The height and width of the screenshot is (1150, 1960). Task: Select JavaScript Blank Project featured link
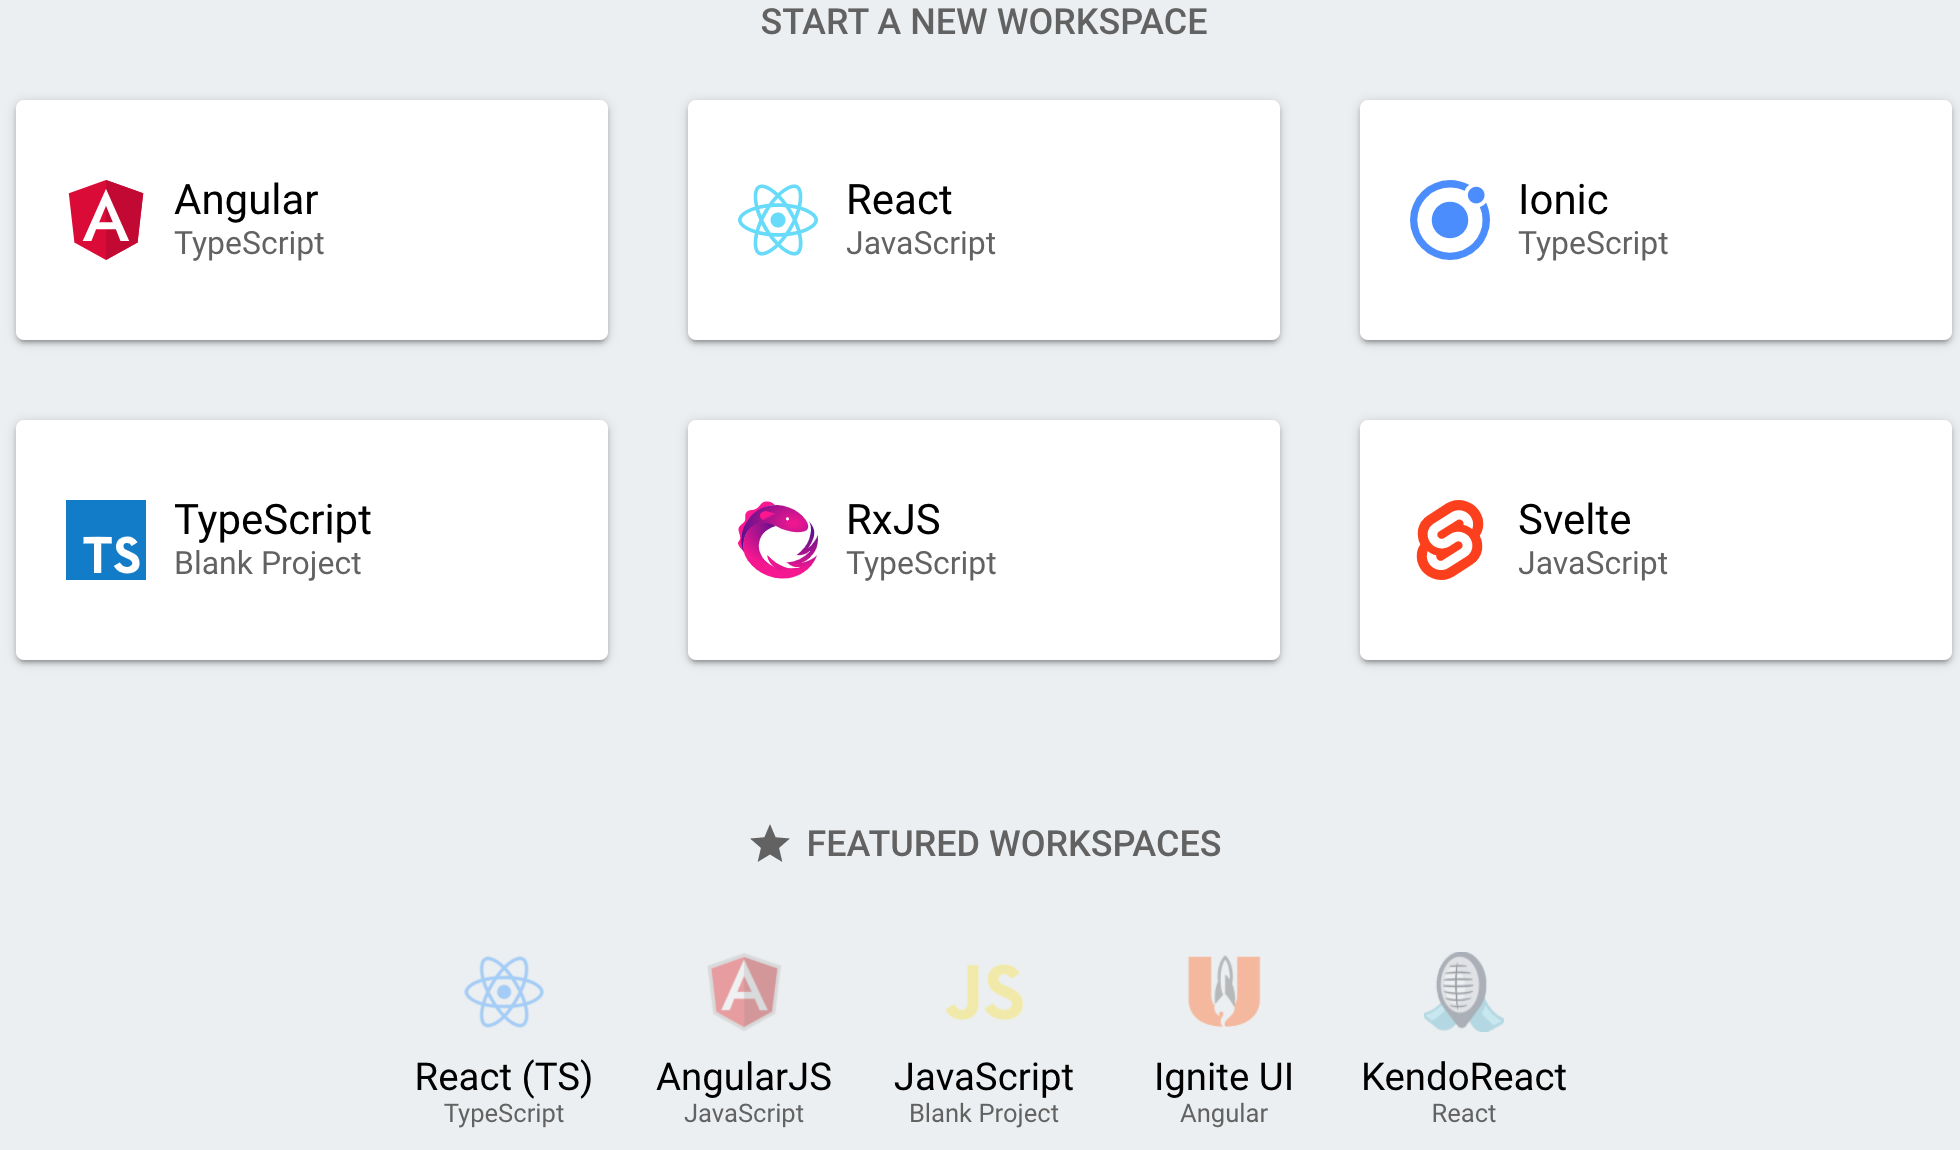point(984,1078)
